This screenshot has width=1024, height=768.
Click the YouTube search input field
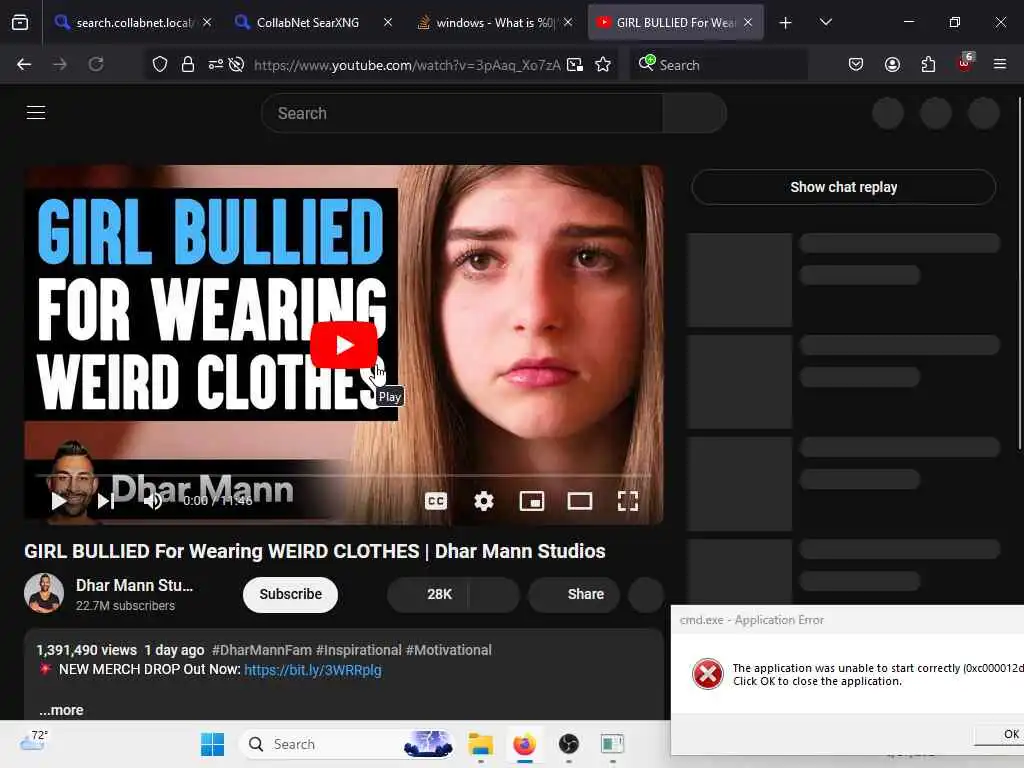click(462, 113)
